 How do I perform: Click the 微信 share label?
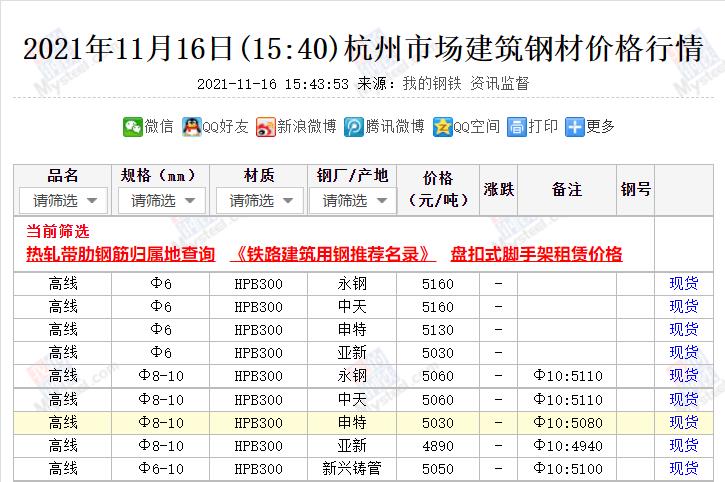pos(159,126)
